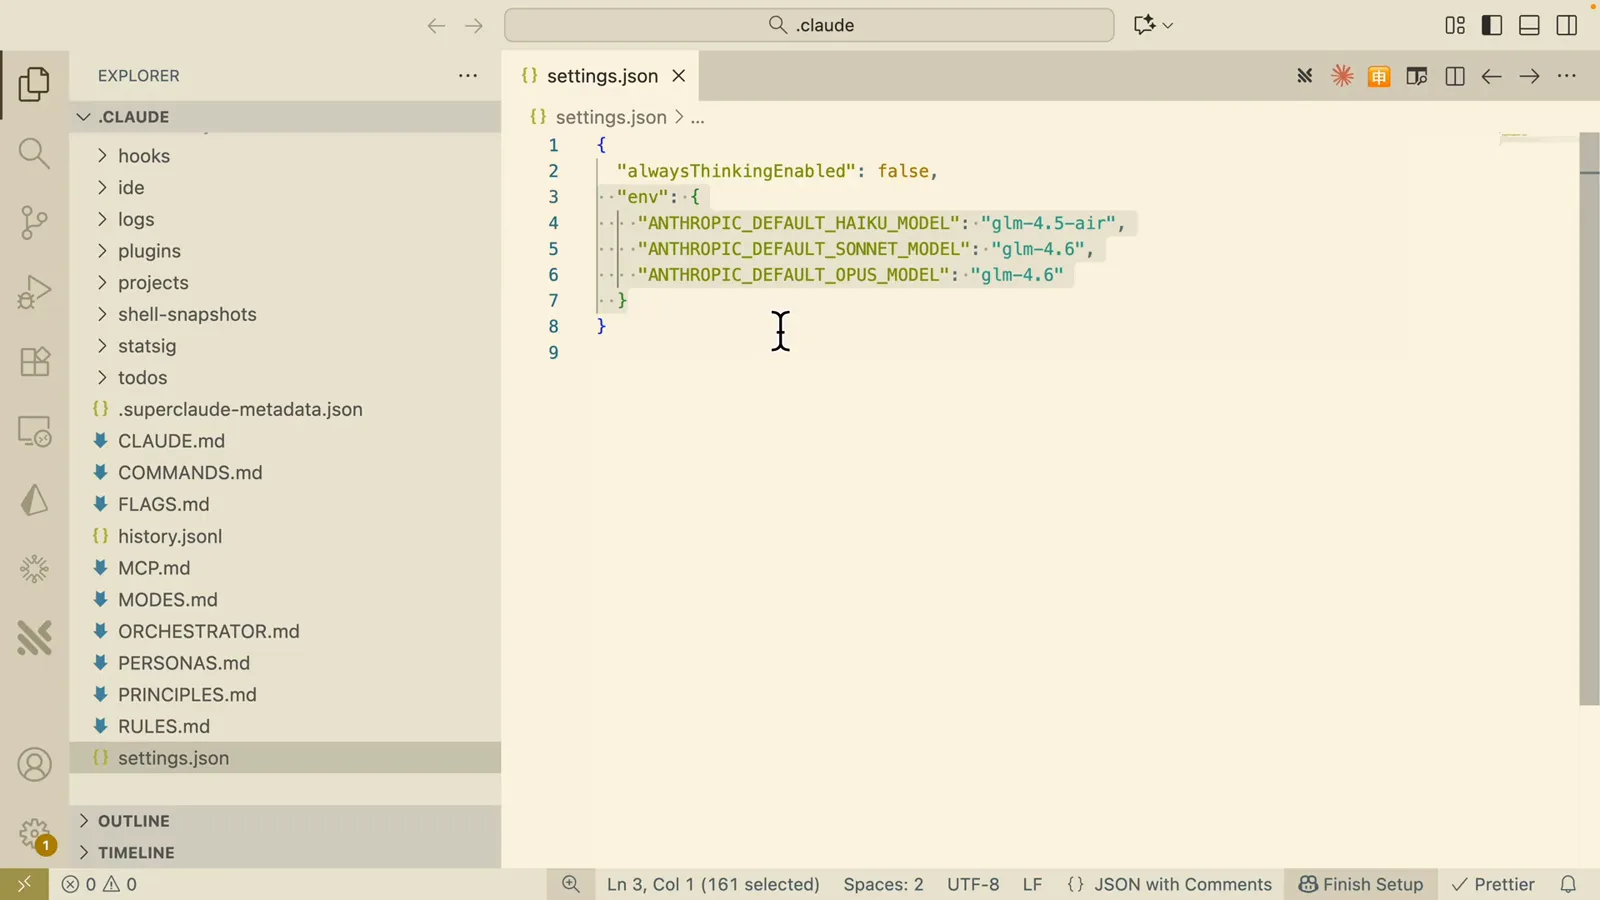Click the remote window indicator in status bar

pyautogui.click(x=24, y=884)
